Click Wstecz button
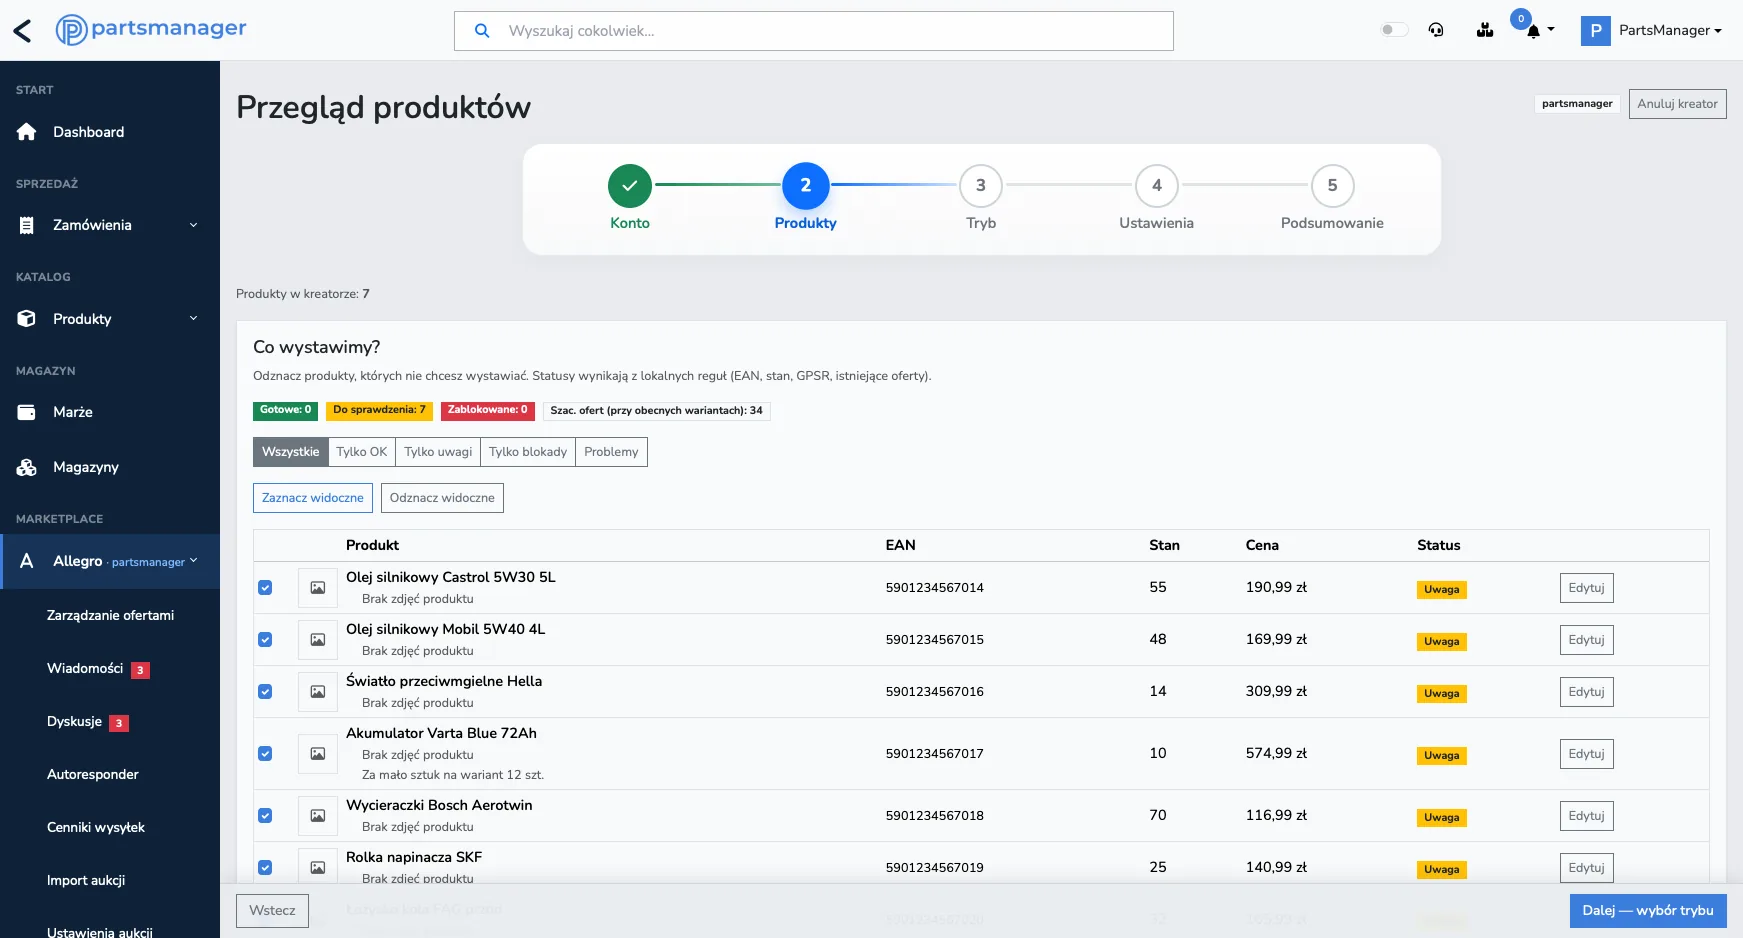The height and width of the screenshot is (938, 1743). (272, 911)
